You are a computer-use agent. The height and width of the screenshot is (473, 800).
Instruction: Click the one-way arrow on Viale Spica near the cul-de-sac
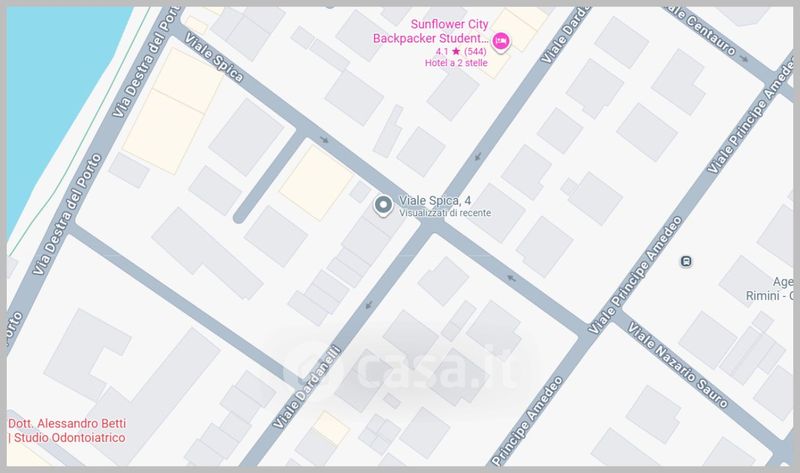(324, 139)
